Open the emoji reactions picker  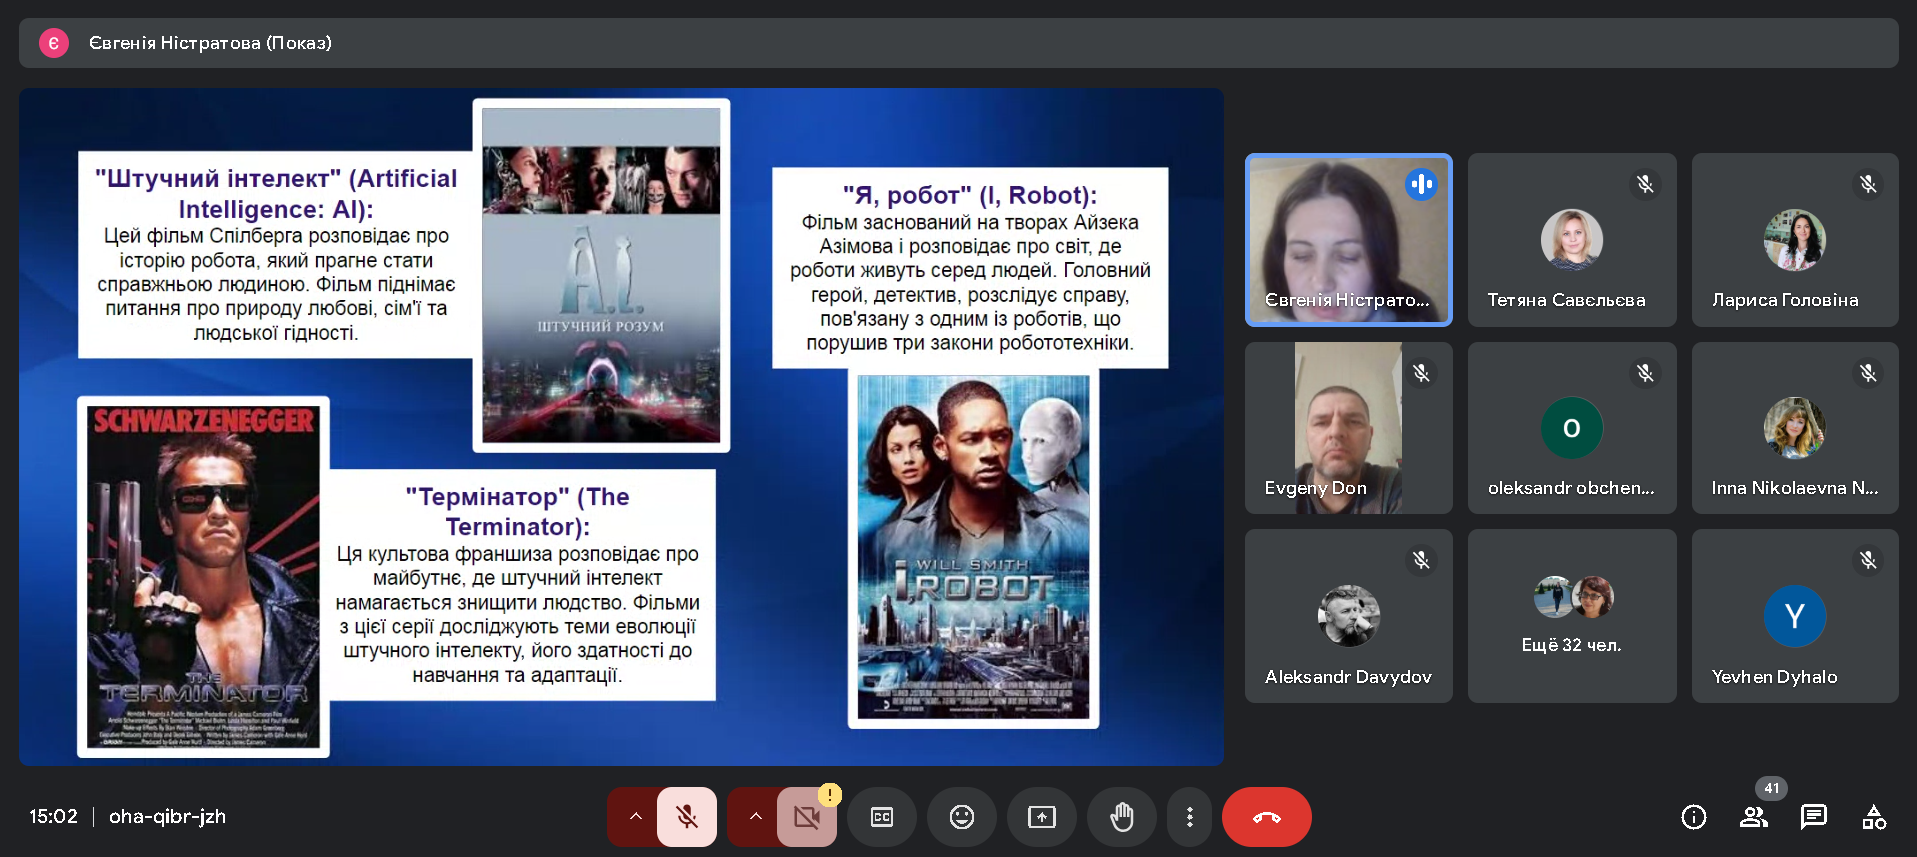[962, 817]
